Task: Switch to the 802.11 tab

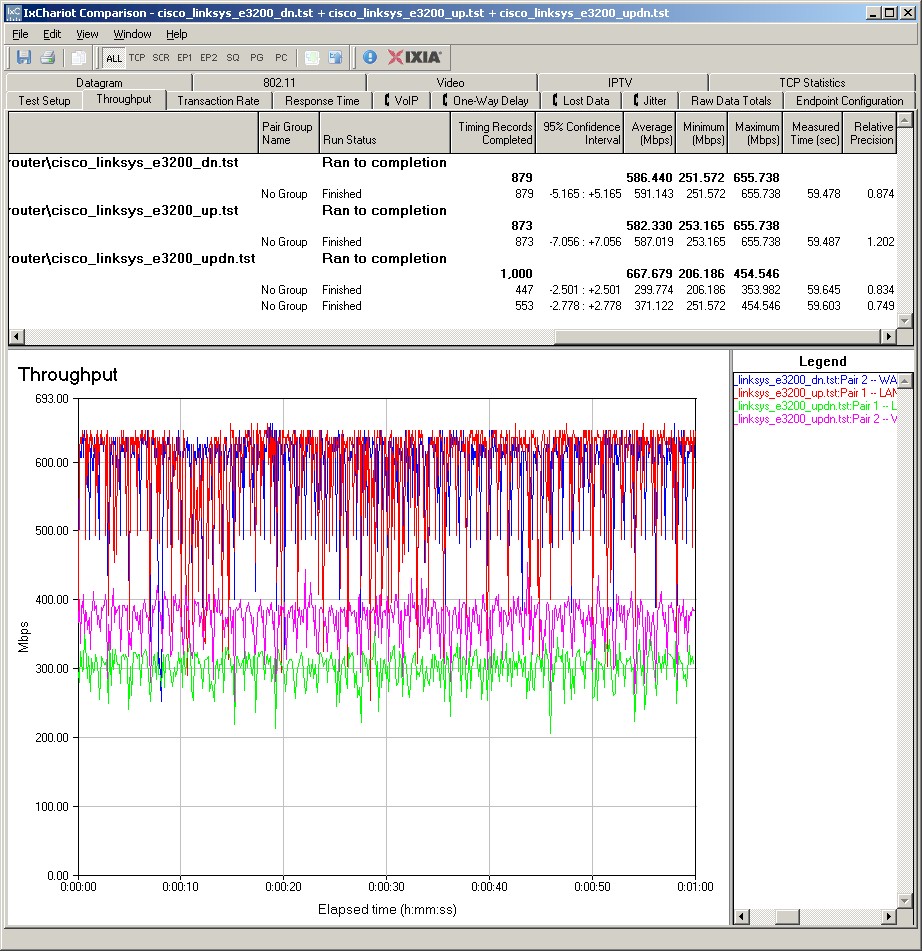Action: tap(279, 82)
